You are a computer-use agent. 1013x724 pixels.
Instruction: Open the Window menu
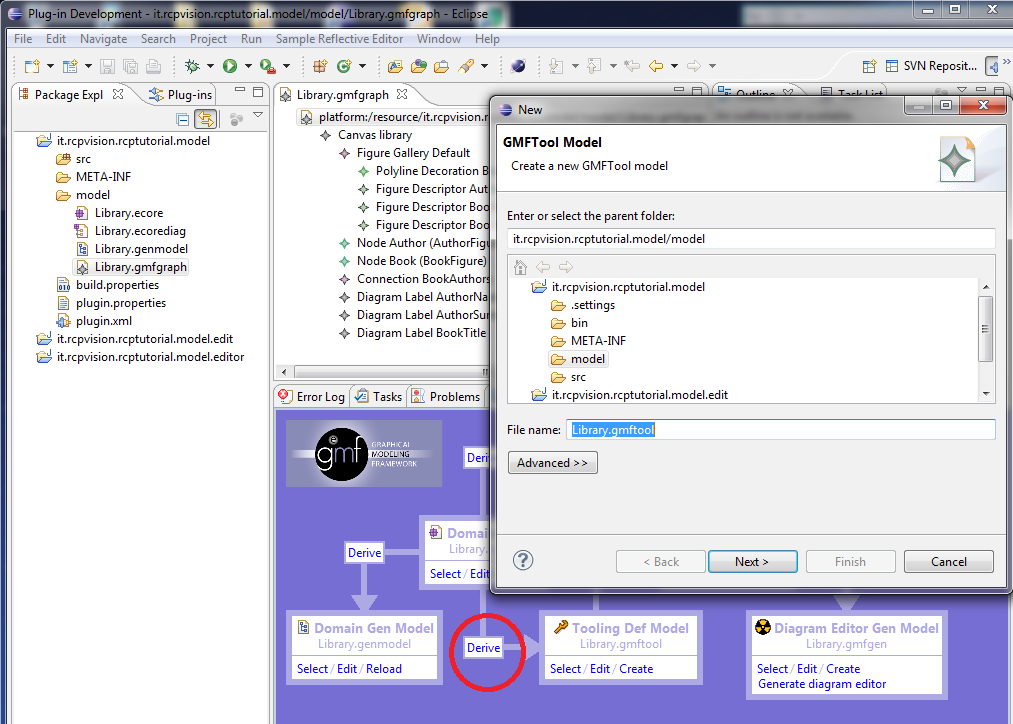coord(439,39)
